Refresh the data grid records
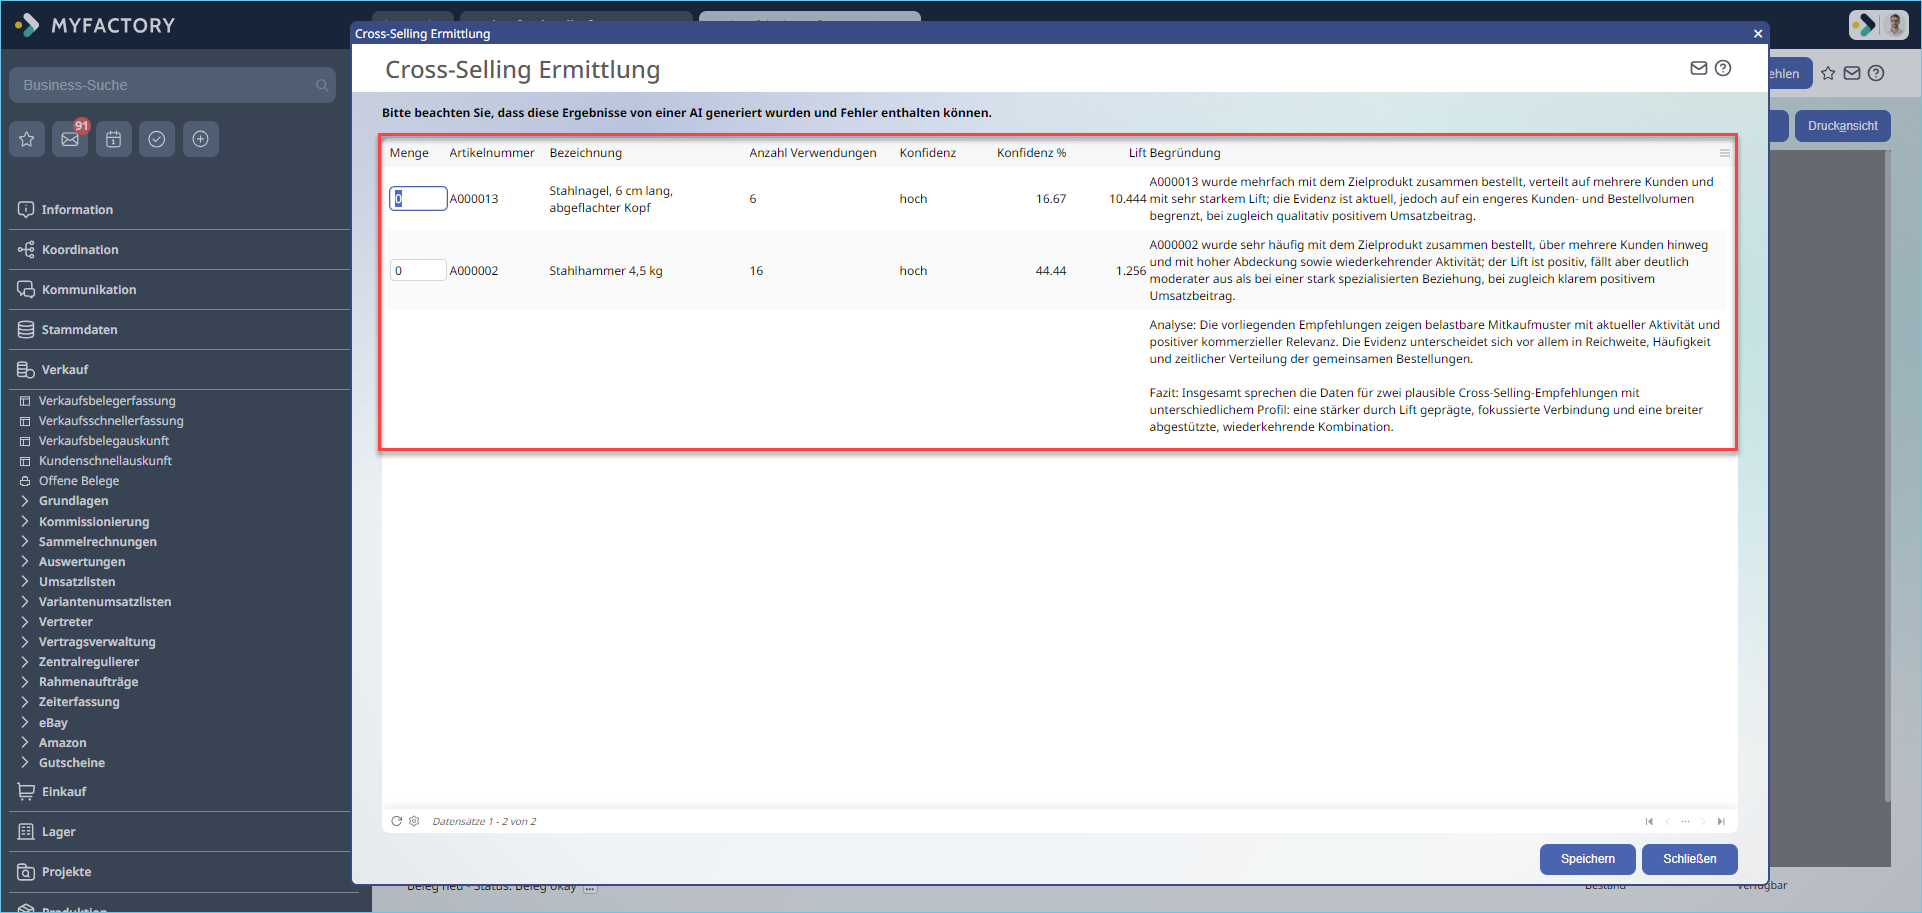The height and width of the screenshot is (913, 1922). (397, 821)
